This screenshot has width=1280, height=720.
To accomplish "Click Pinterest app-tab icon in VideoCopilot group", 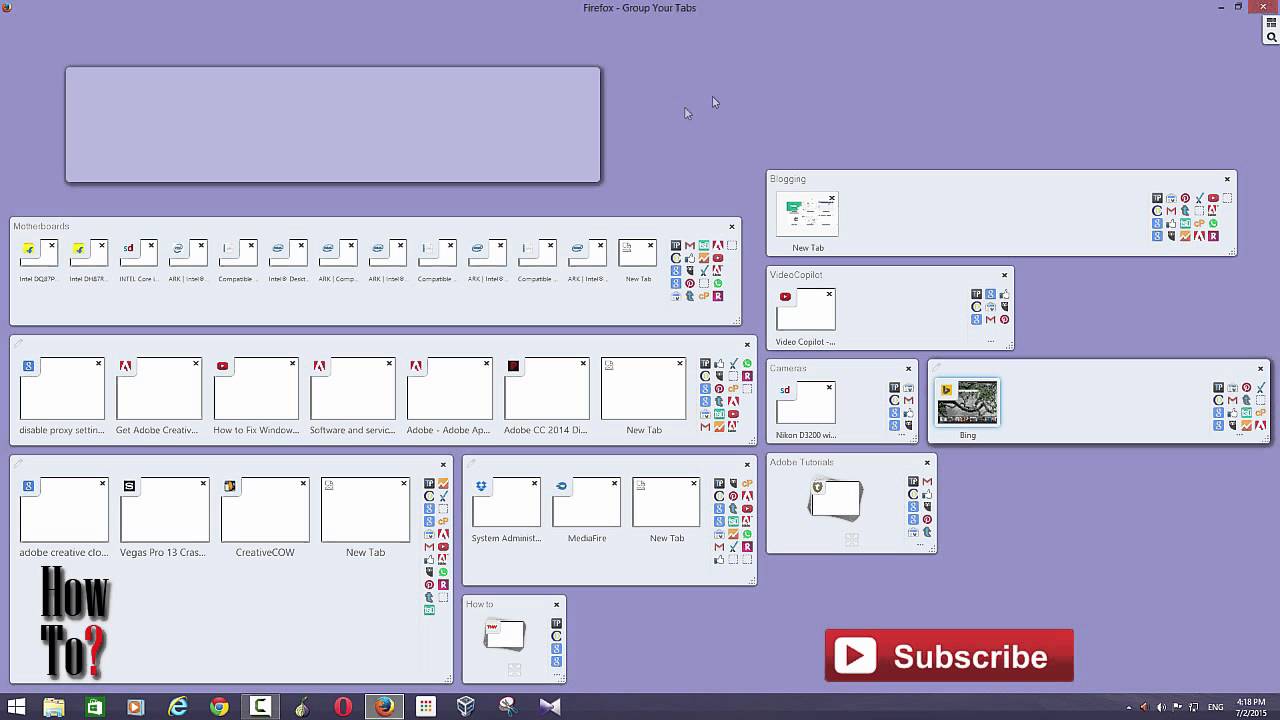I will (1004, 319).
